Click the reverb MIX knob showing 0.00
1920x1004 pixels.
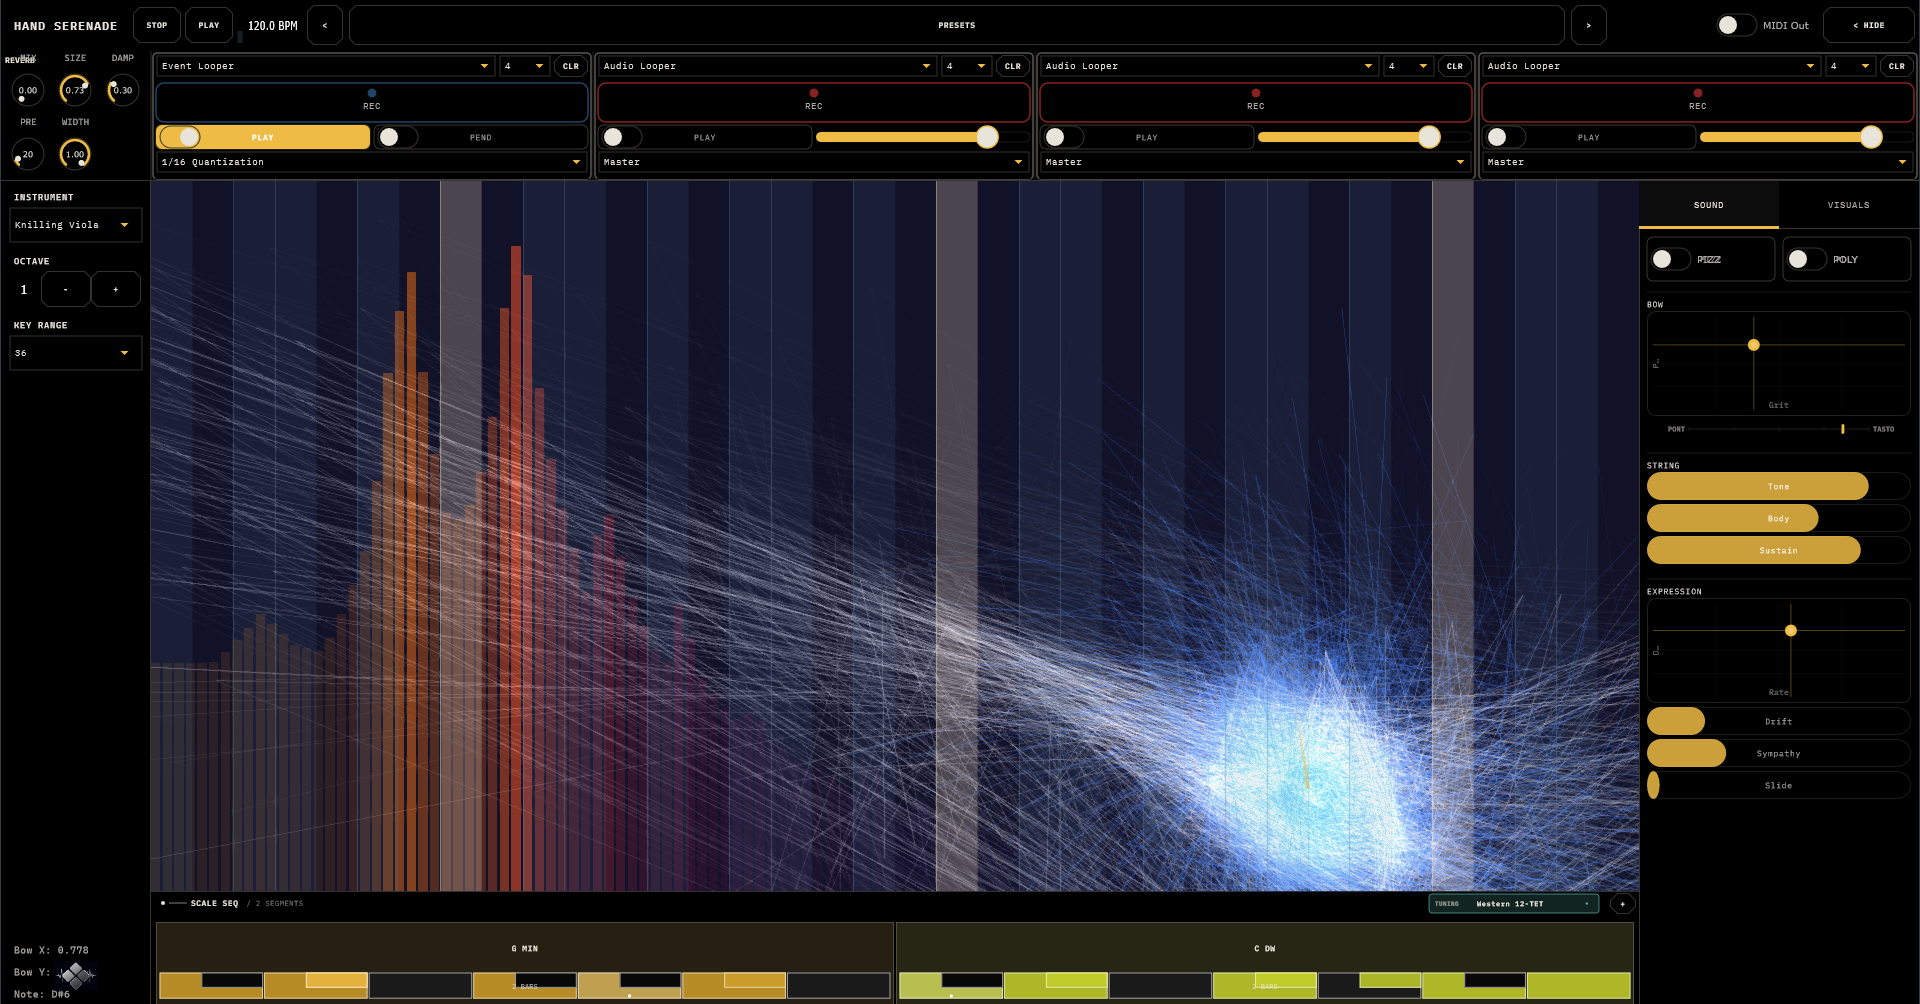(28, 90)
